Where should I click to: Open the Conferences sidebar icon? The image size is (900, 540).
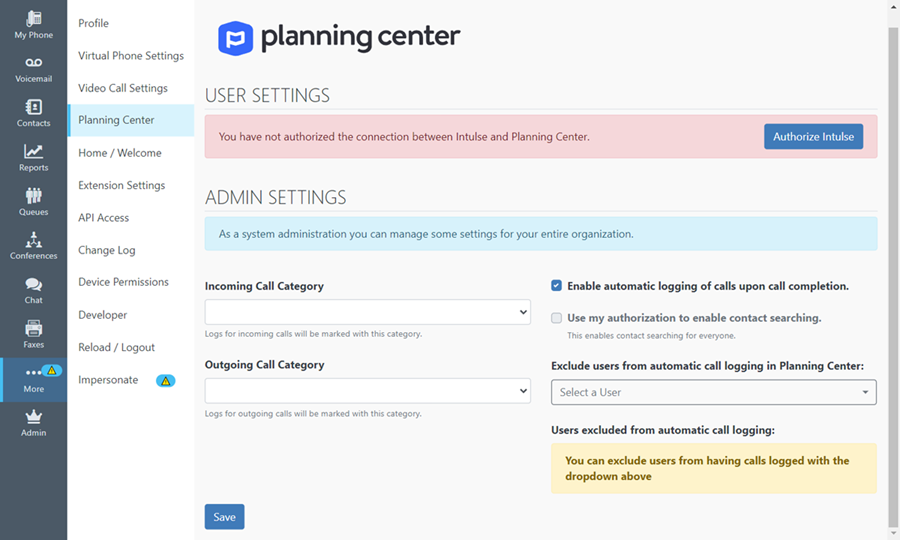click(x=33, y=239)
